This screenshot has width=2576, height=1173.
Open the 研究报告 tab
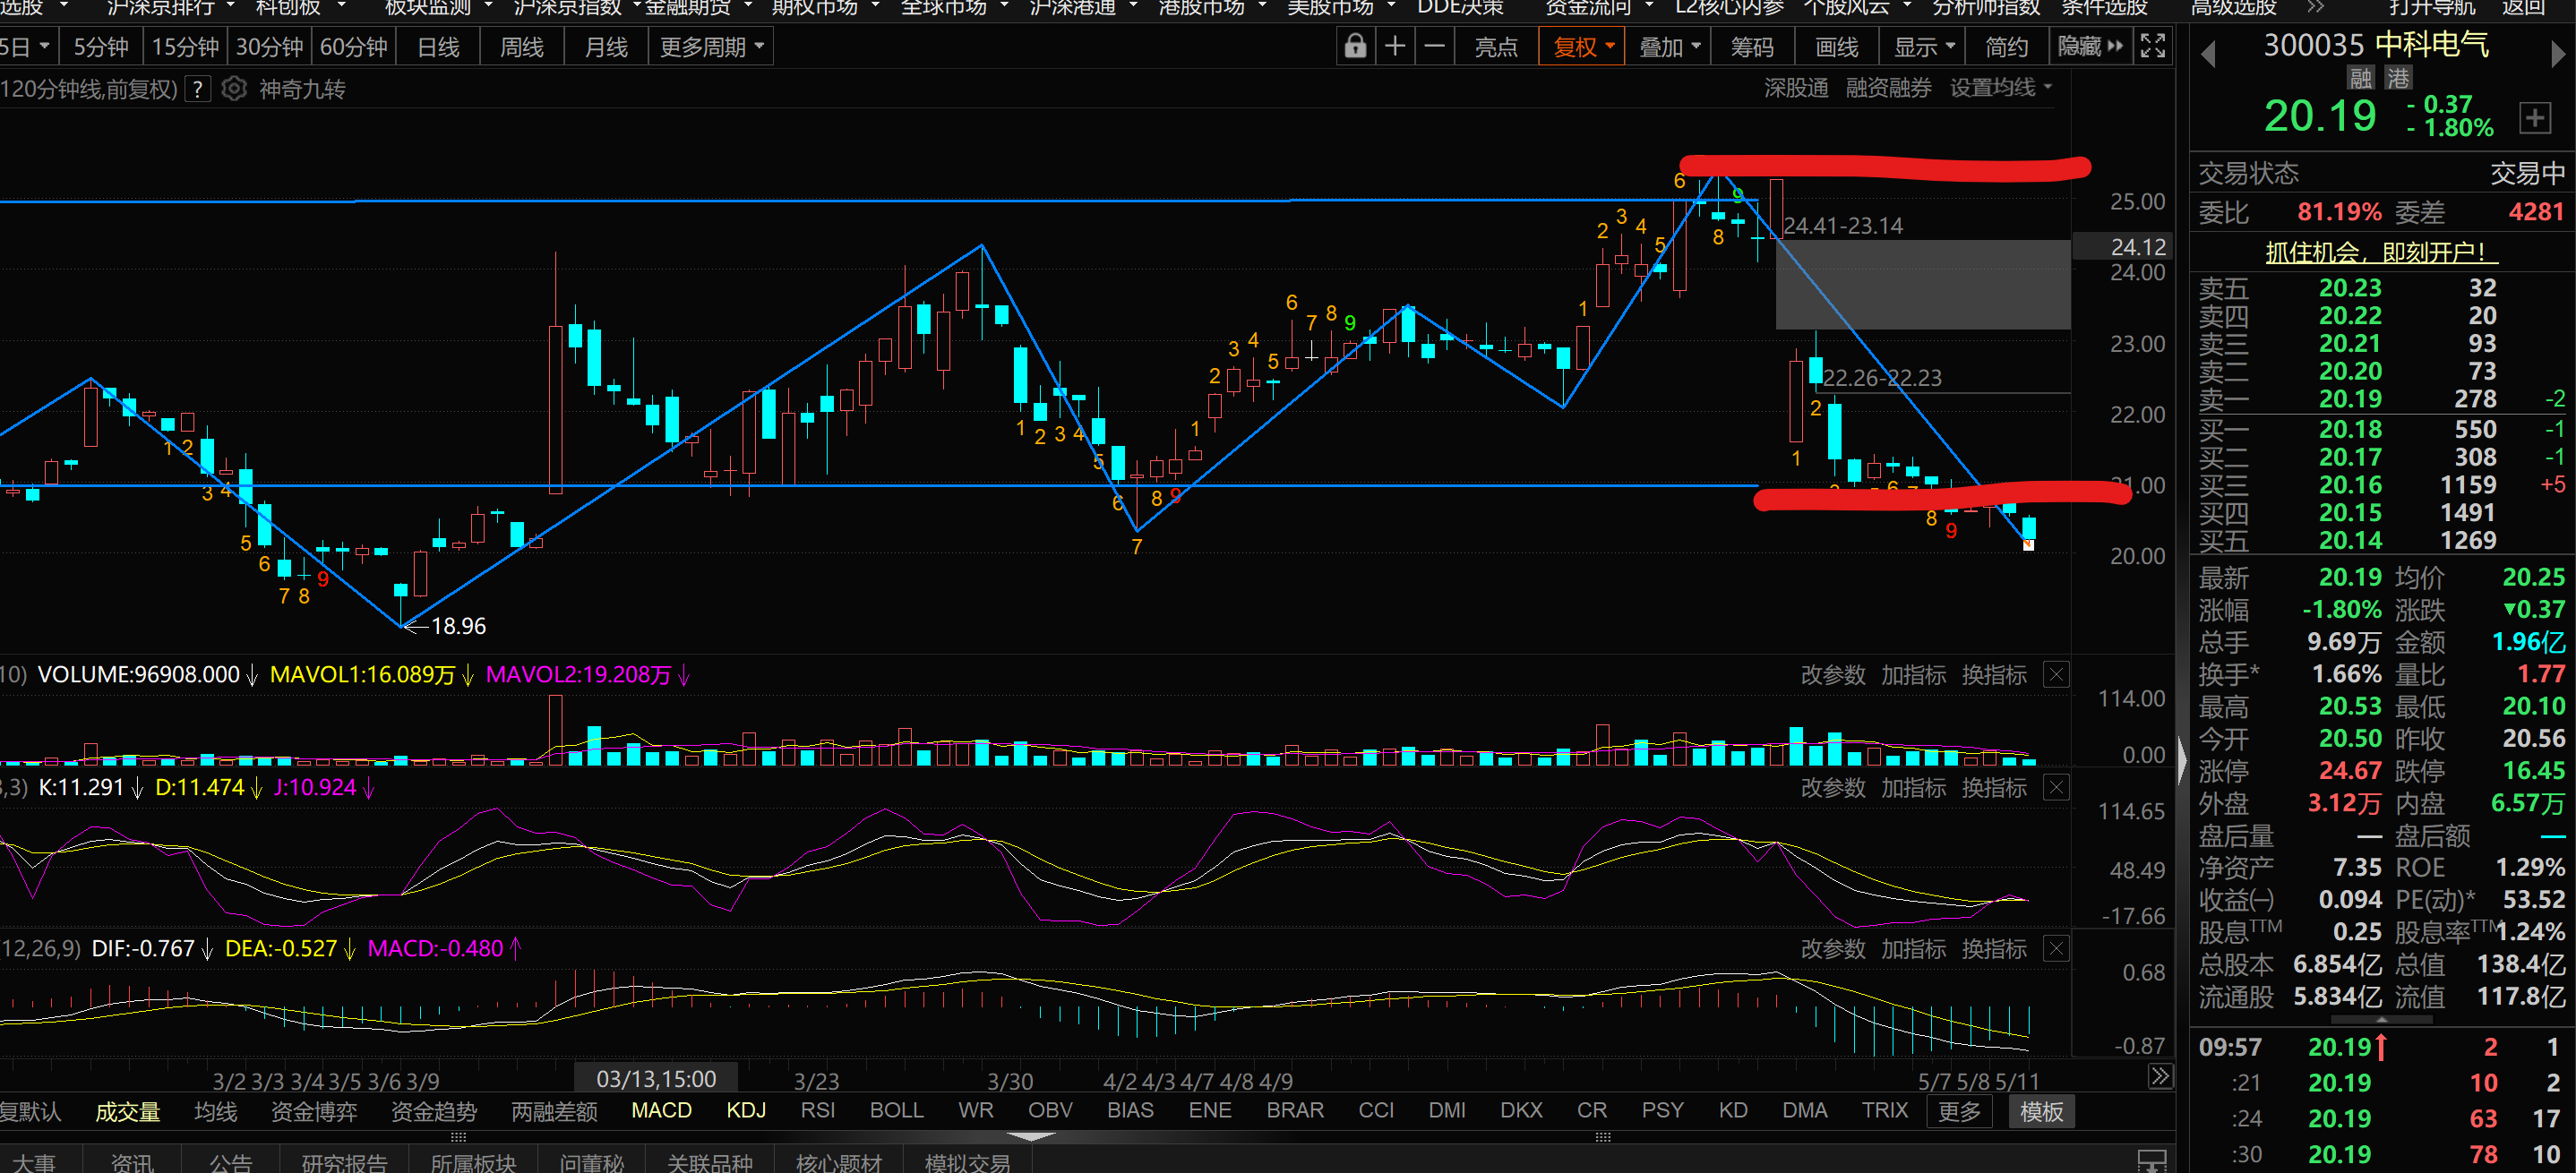[x=344, y=1162]
